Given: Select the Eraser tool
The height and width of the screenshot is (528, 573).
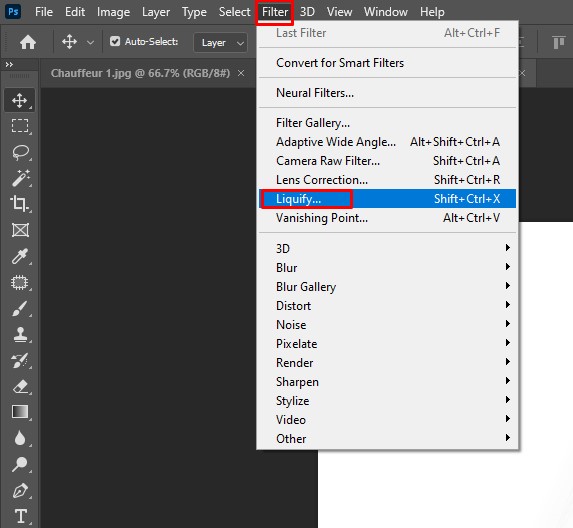Looking at the screenshot, I should tap(20, 387).
